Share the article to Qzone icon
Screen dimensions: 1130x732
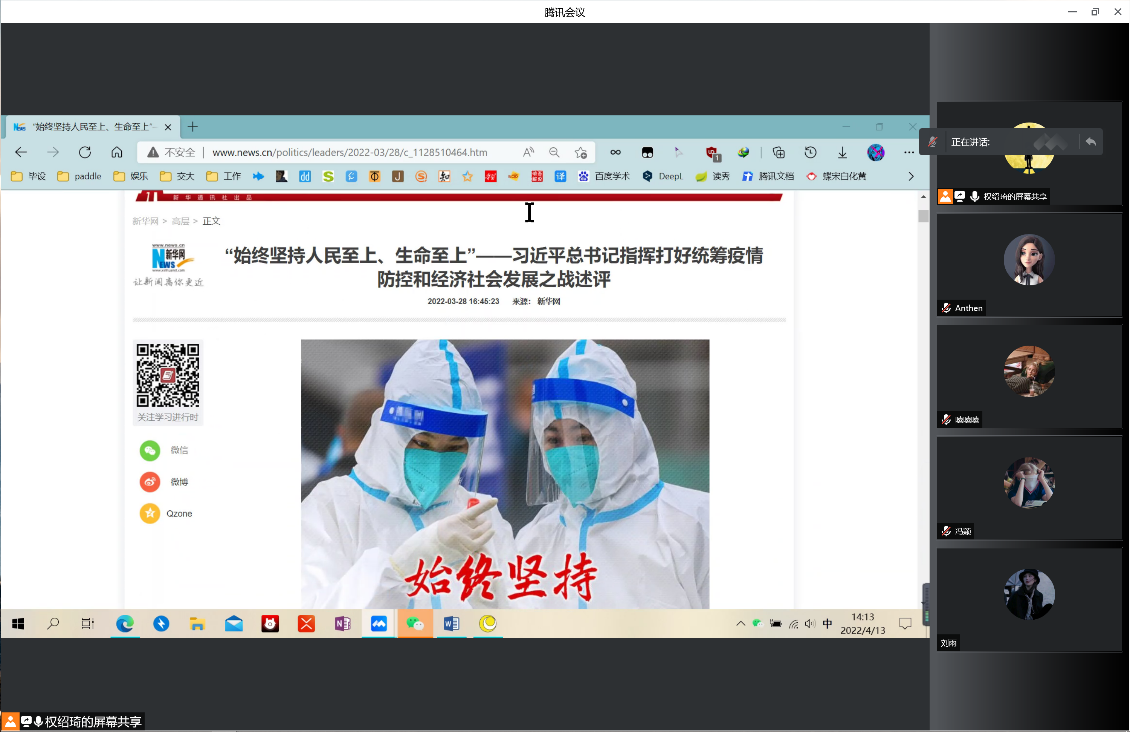tap(150, 514)
